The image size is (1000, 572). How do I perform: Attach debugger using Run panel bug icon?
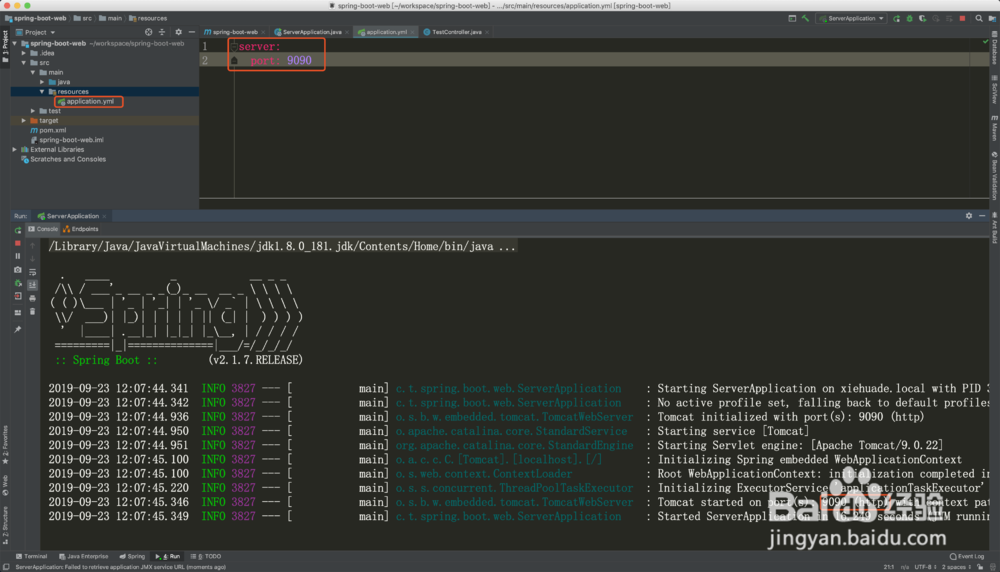click(x=18, y=283)
